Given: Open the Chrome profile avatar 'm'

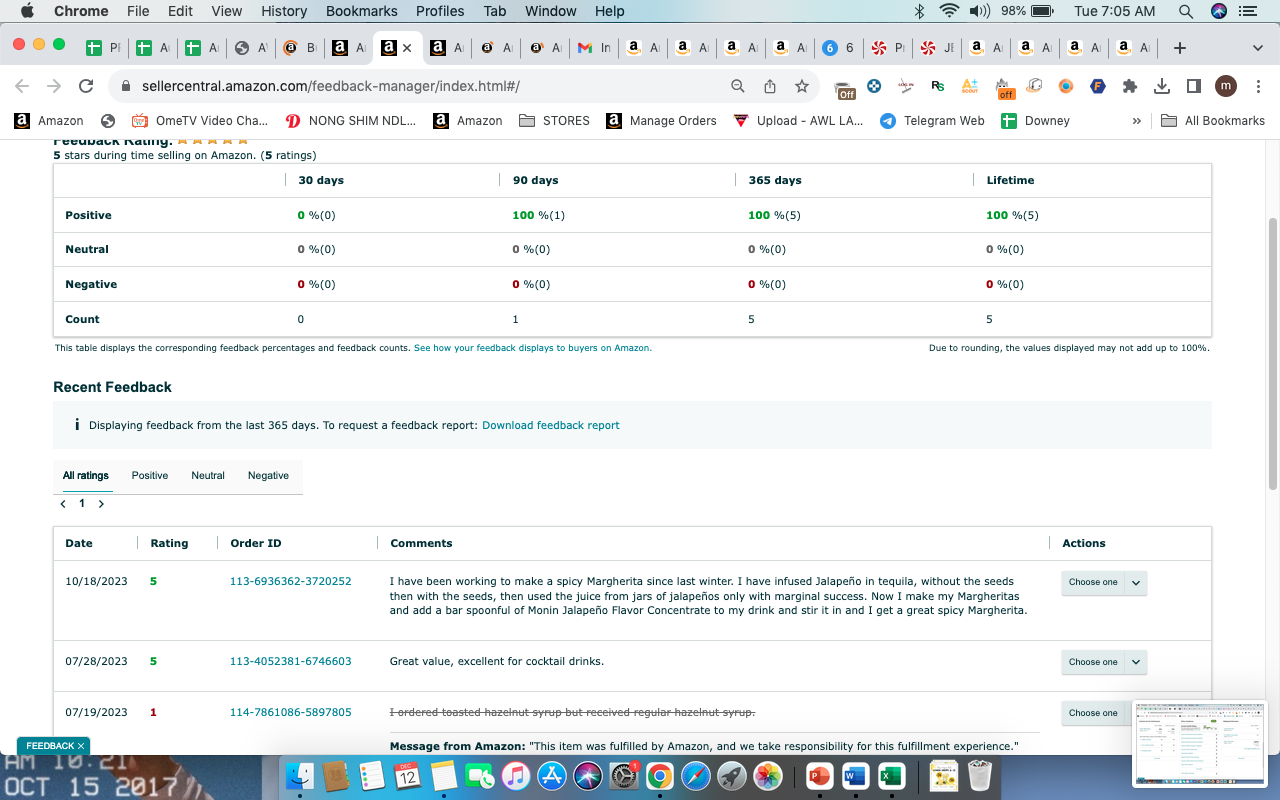Looking at the screenshot, I should 1226,86.
